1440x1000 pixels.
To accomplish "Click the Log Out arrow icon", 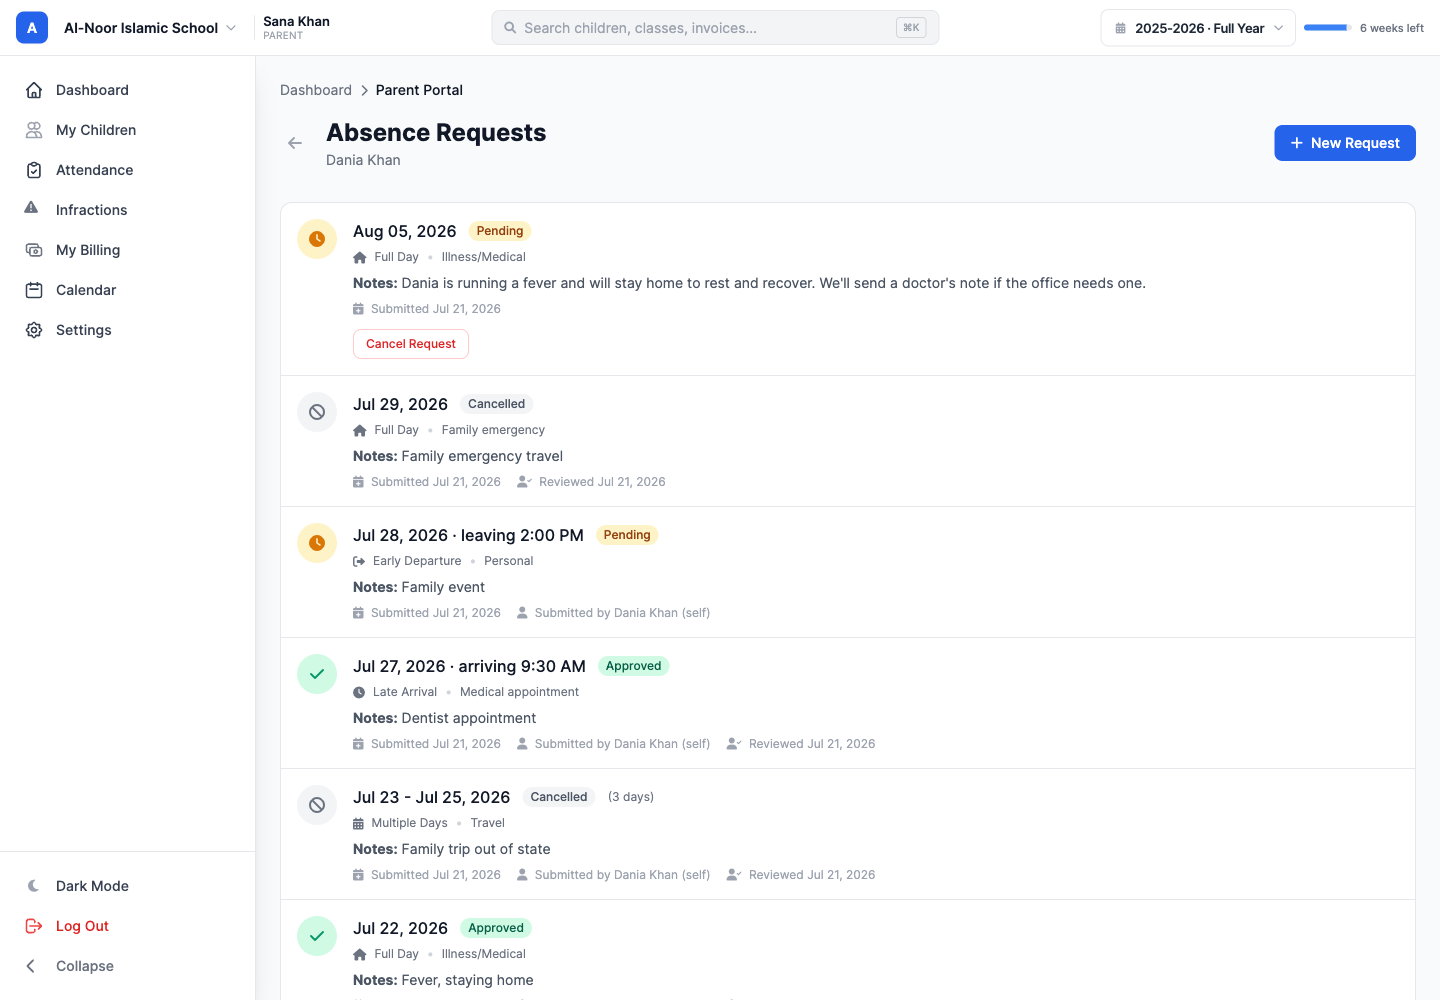I will pos(34,926).
